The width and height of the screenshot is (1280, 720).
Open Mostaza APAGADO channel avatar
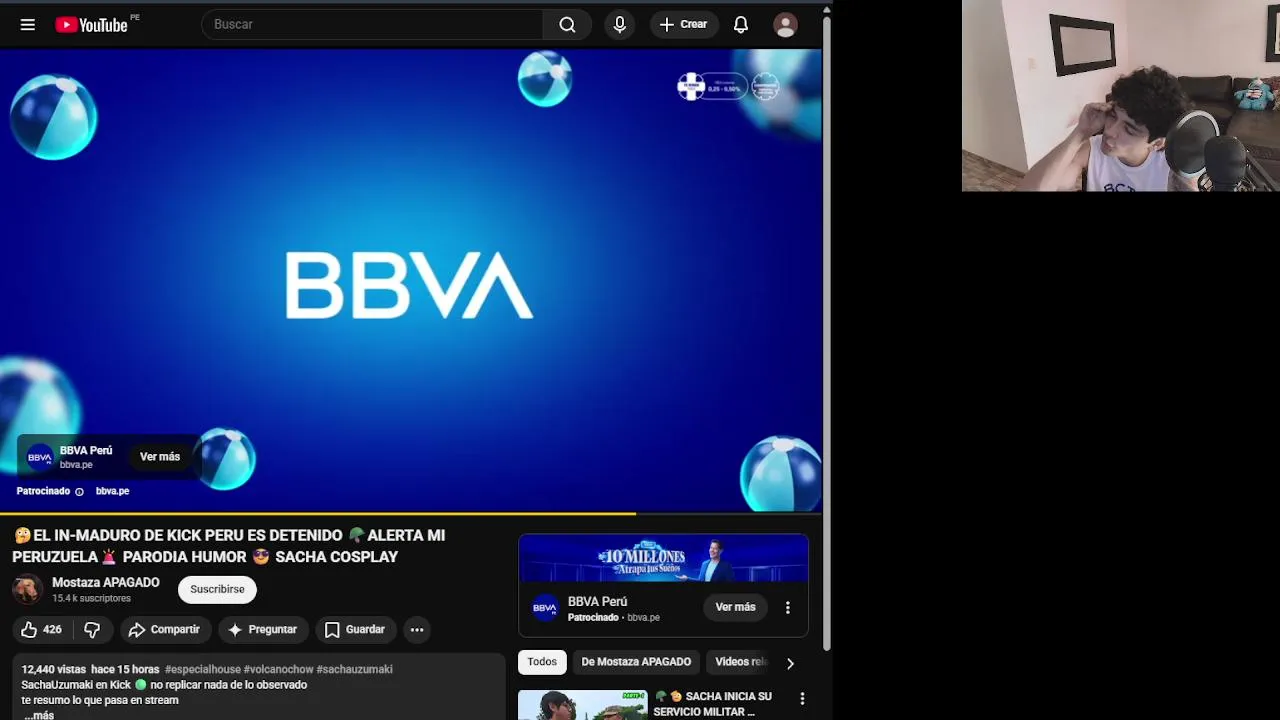[x=27, y=590]
